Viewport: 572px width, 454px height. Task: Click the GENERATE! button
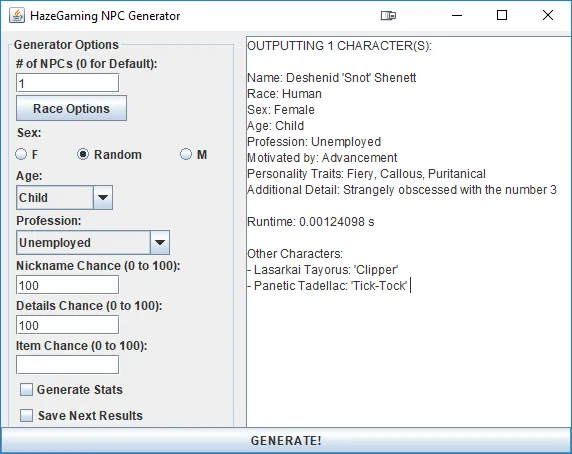(286, 441)
